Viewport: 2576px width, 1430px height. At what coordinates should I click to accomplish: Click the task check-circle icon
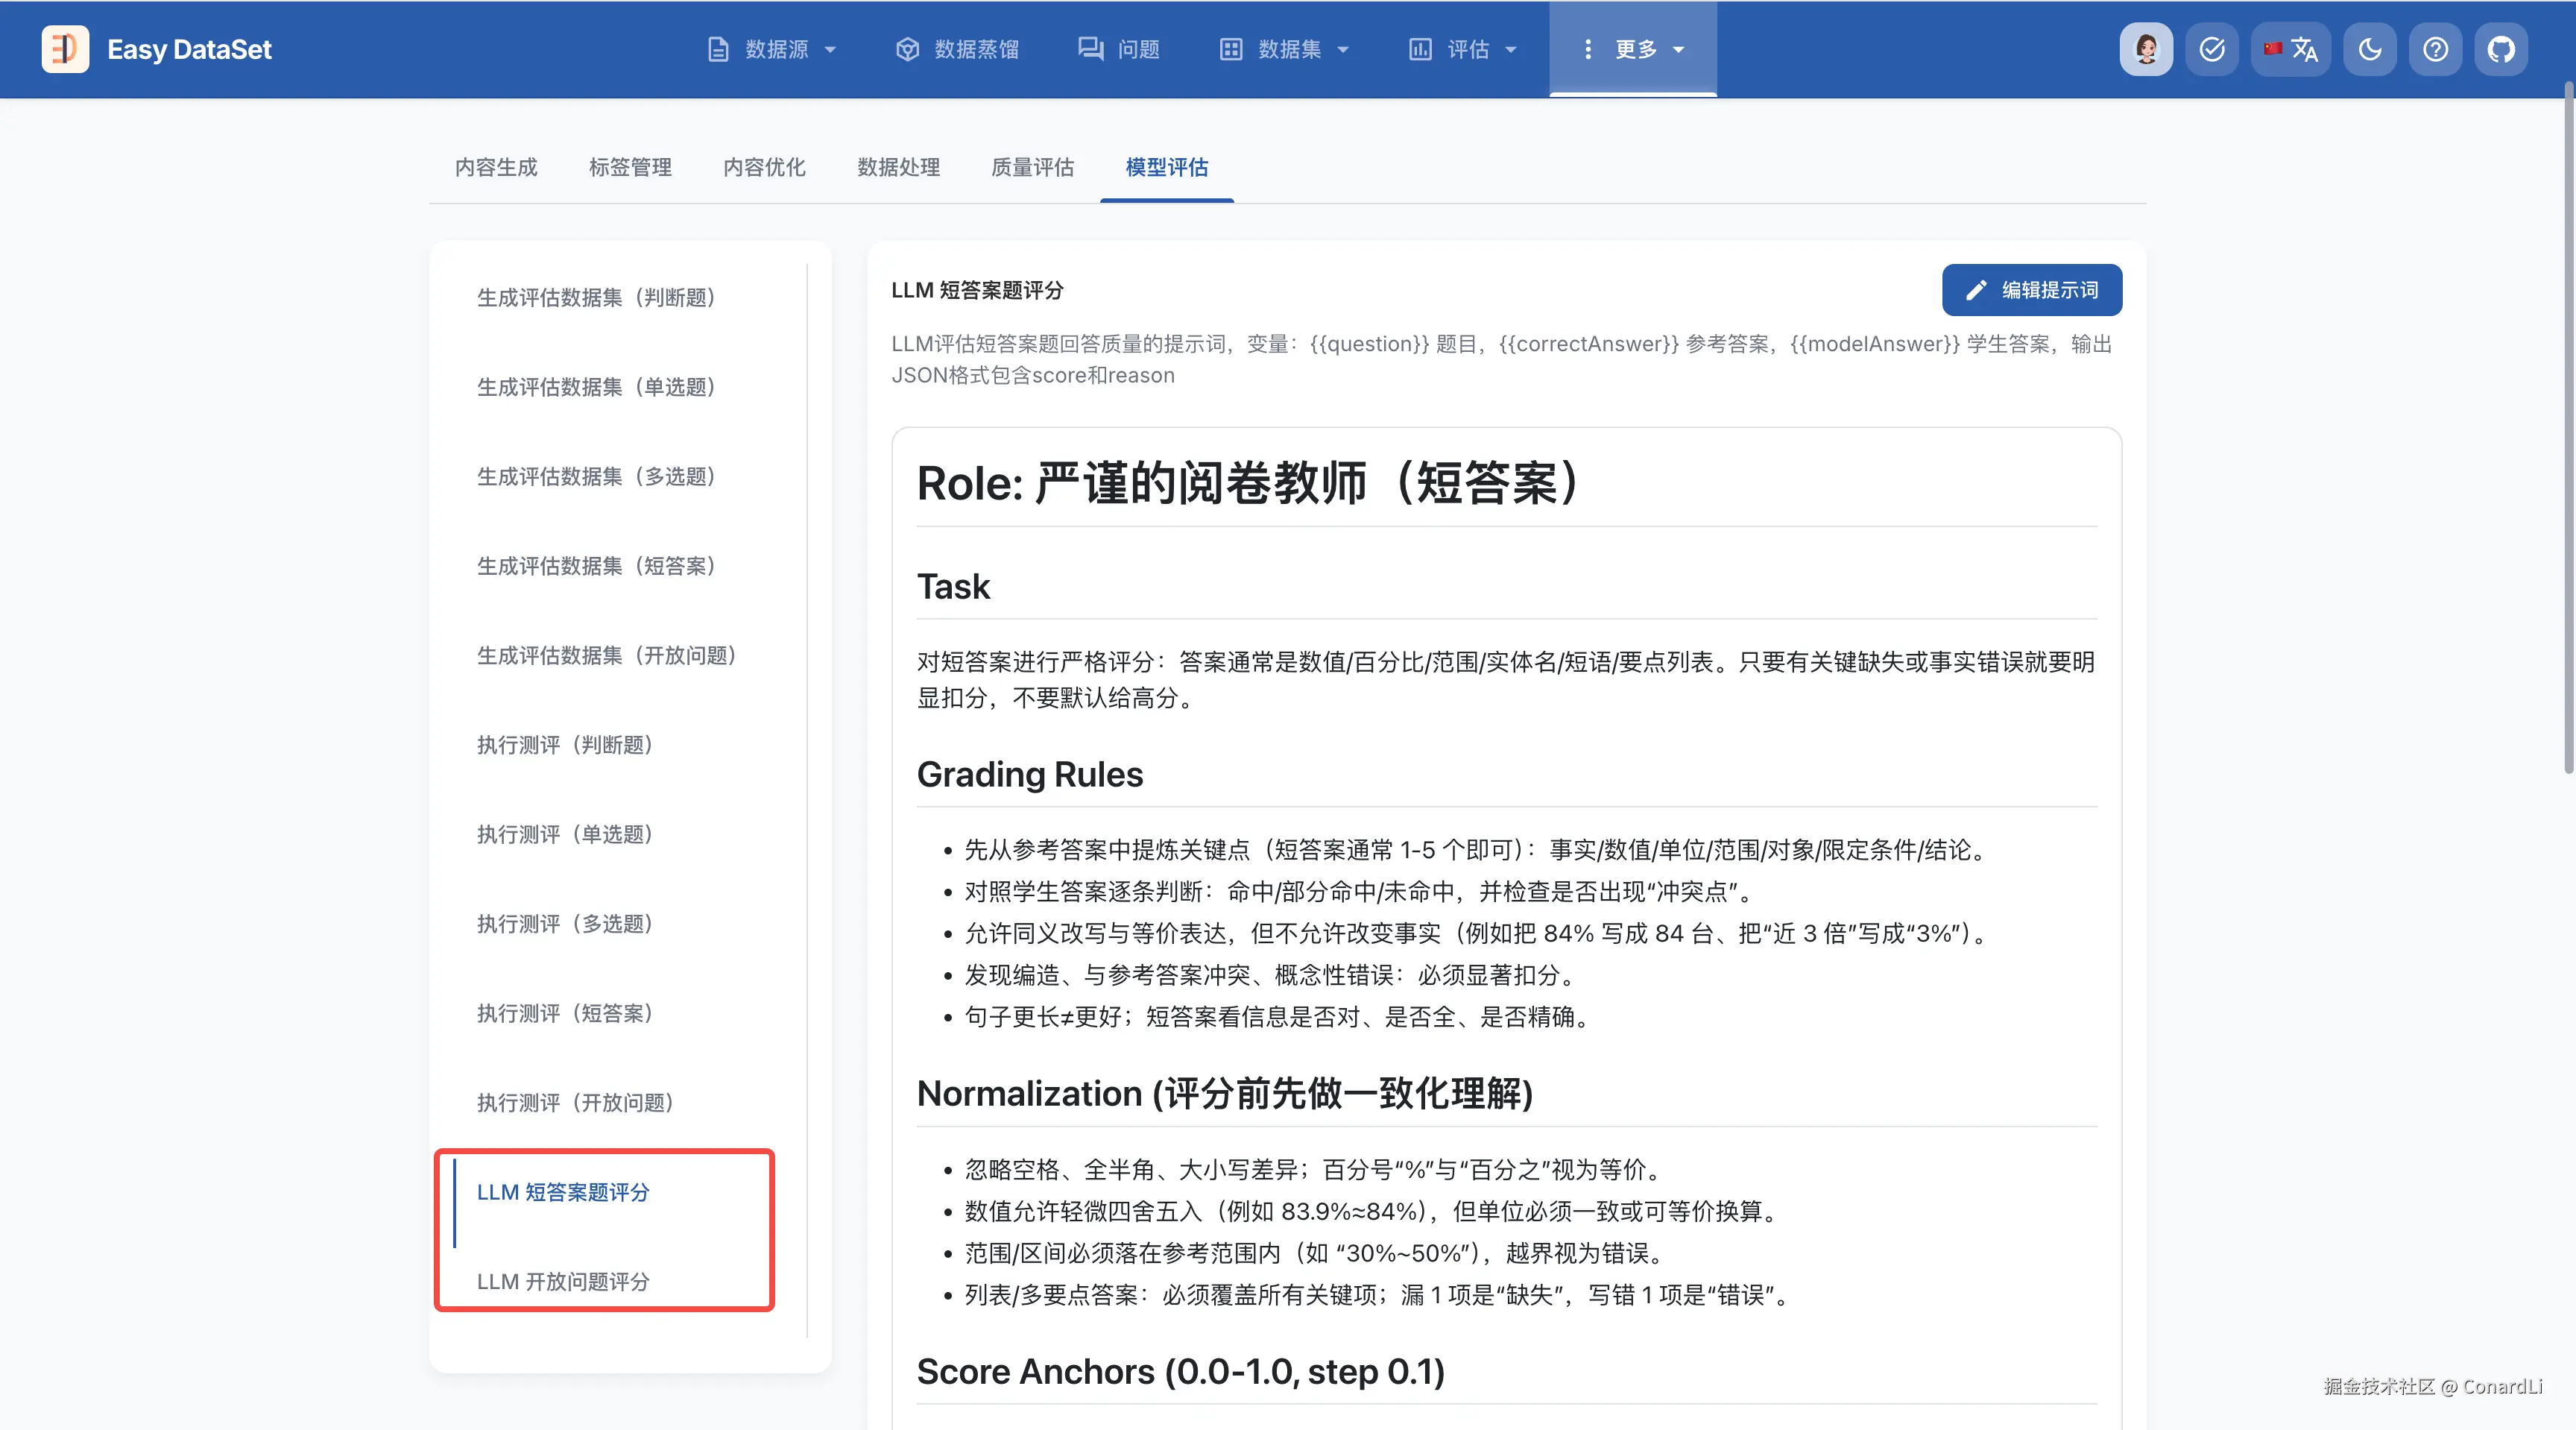[2212, 49]
